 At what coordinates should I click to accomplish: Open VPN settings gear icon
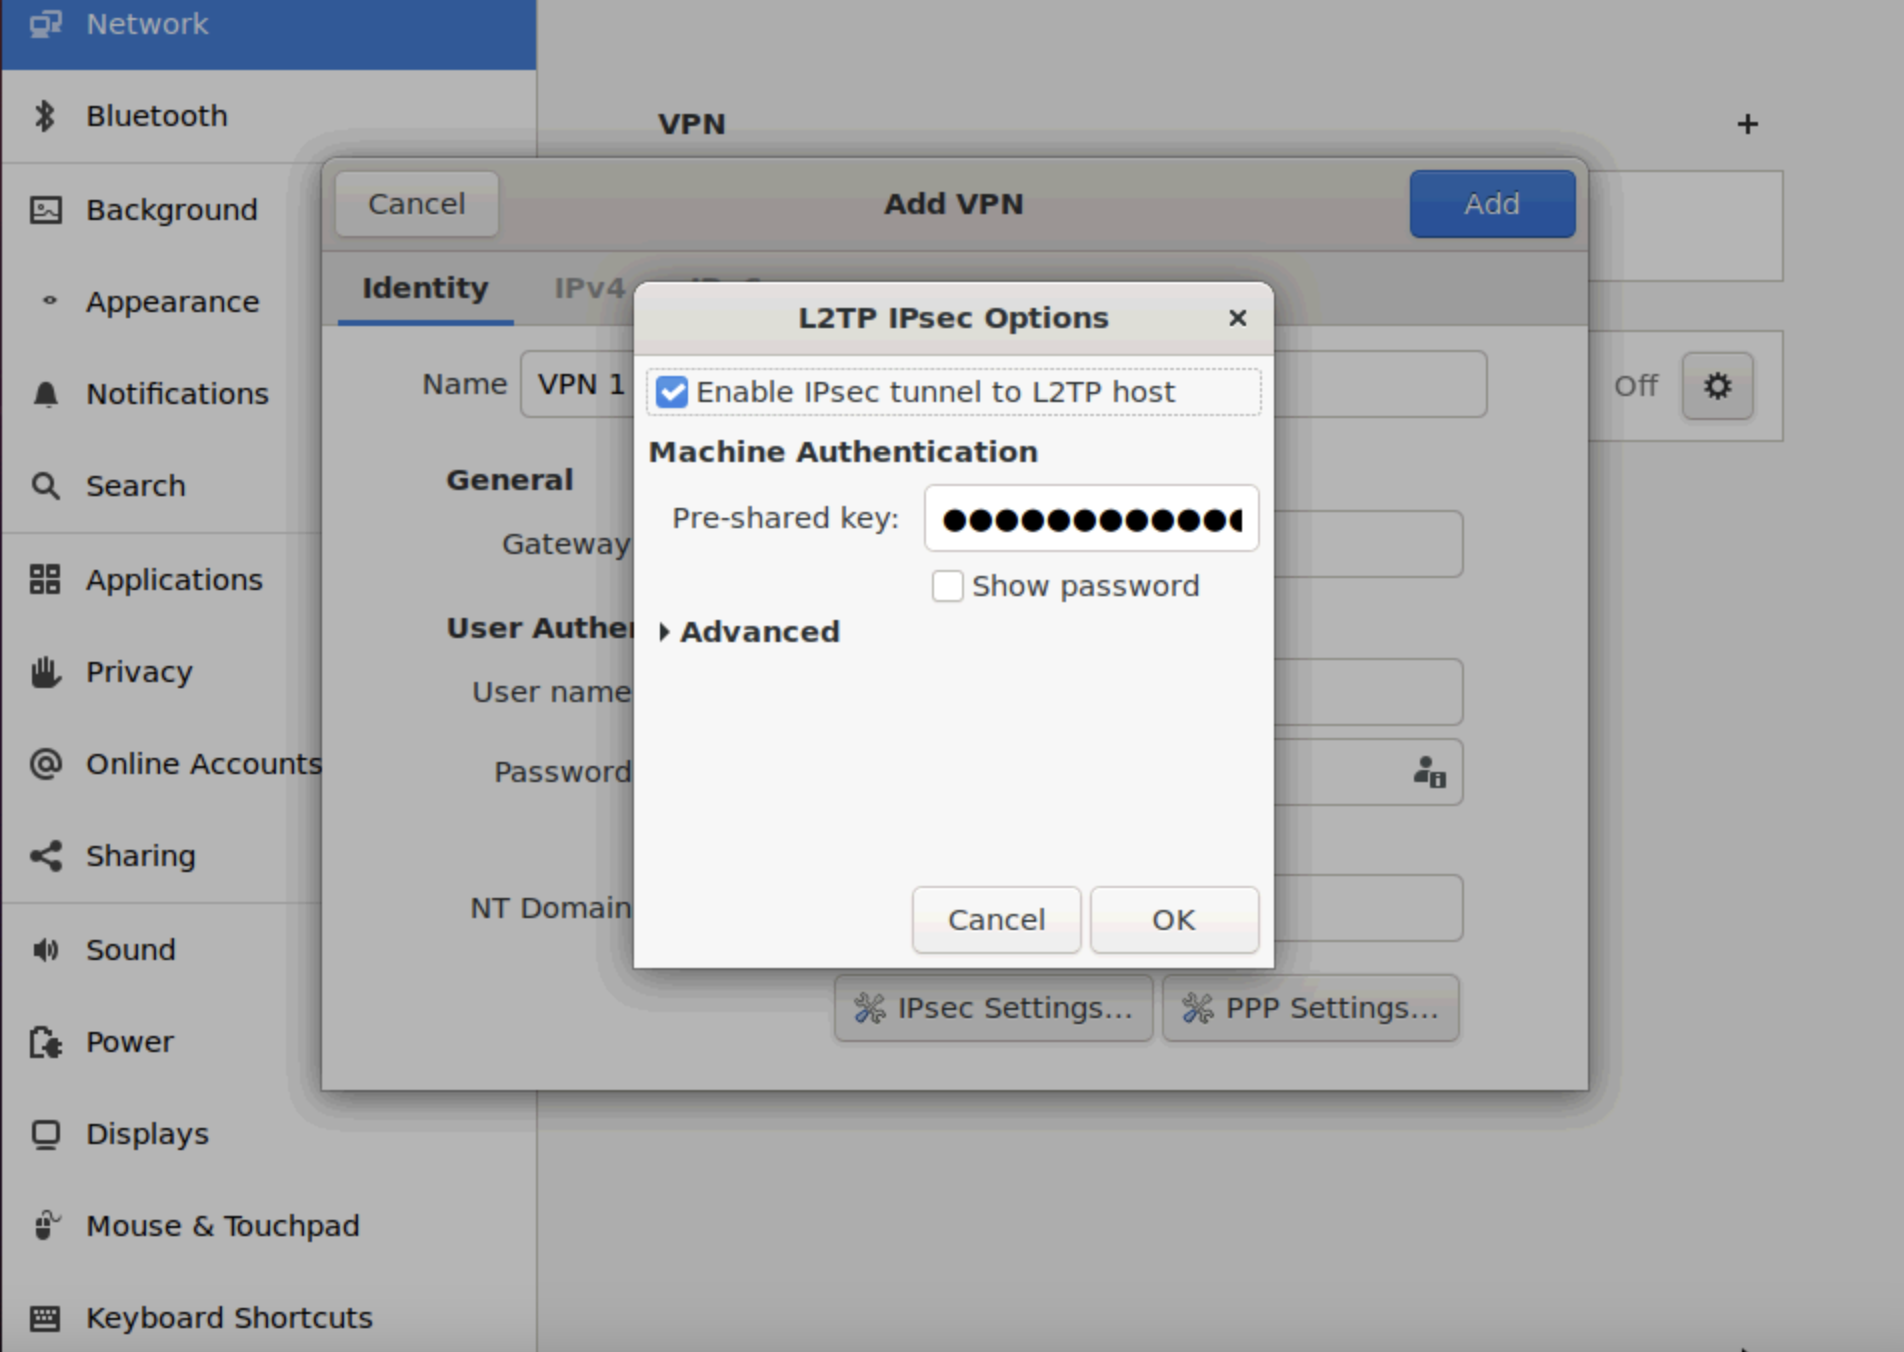[1717, 386]
